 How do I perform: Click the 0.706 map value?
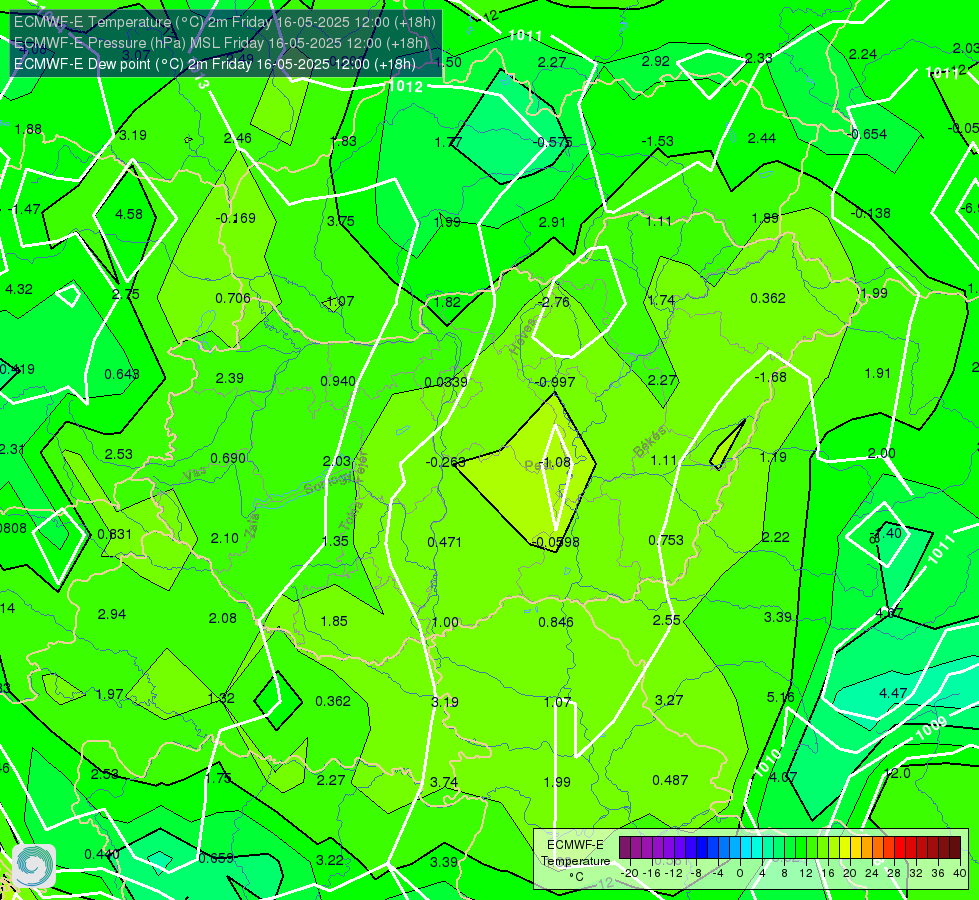click(x=233, y=299)
